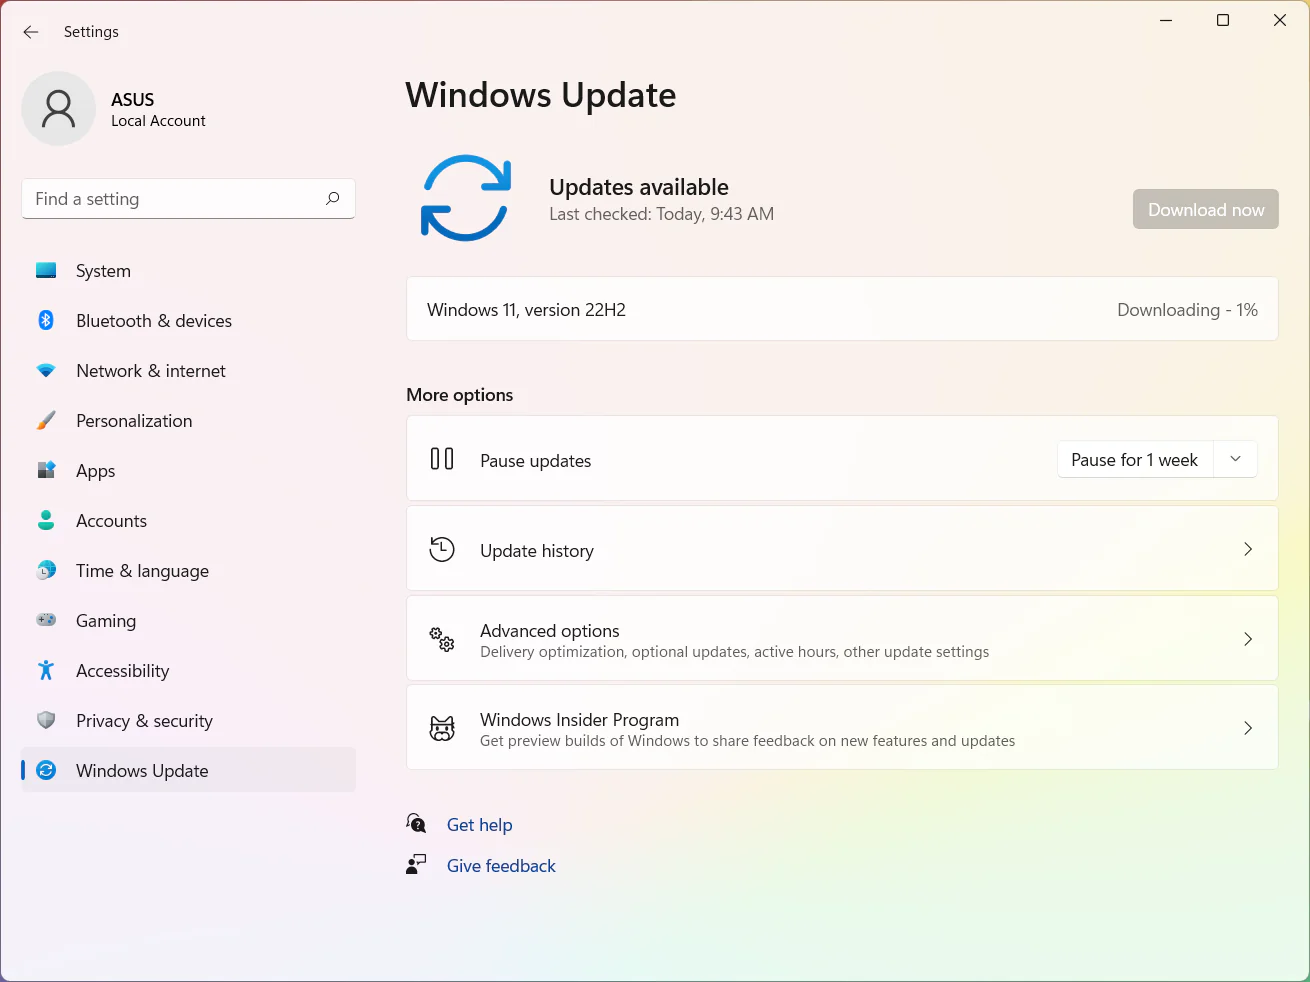Screen dimensions: 1310x982
Task: Click the Privacy & security shield icon
Action: 46,720
